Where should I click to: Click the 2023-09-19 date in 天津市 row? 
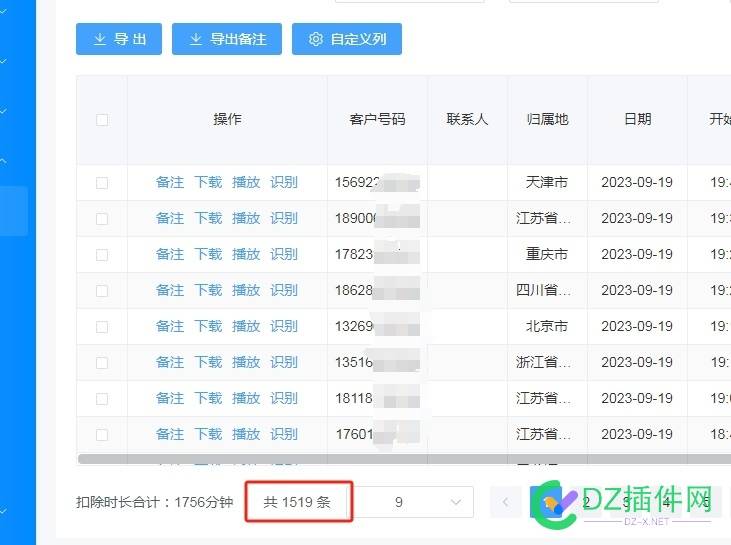(x=637, y=182)
